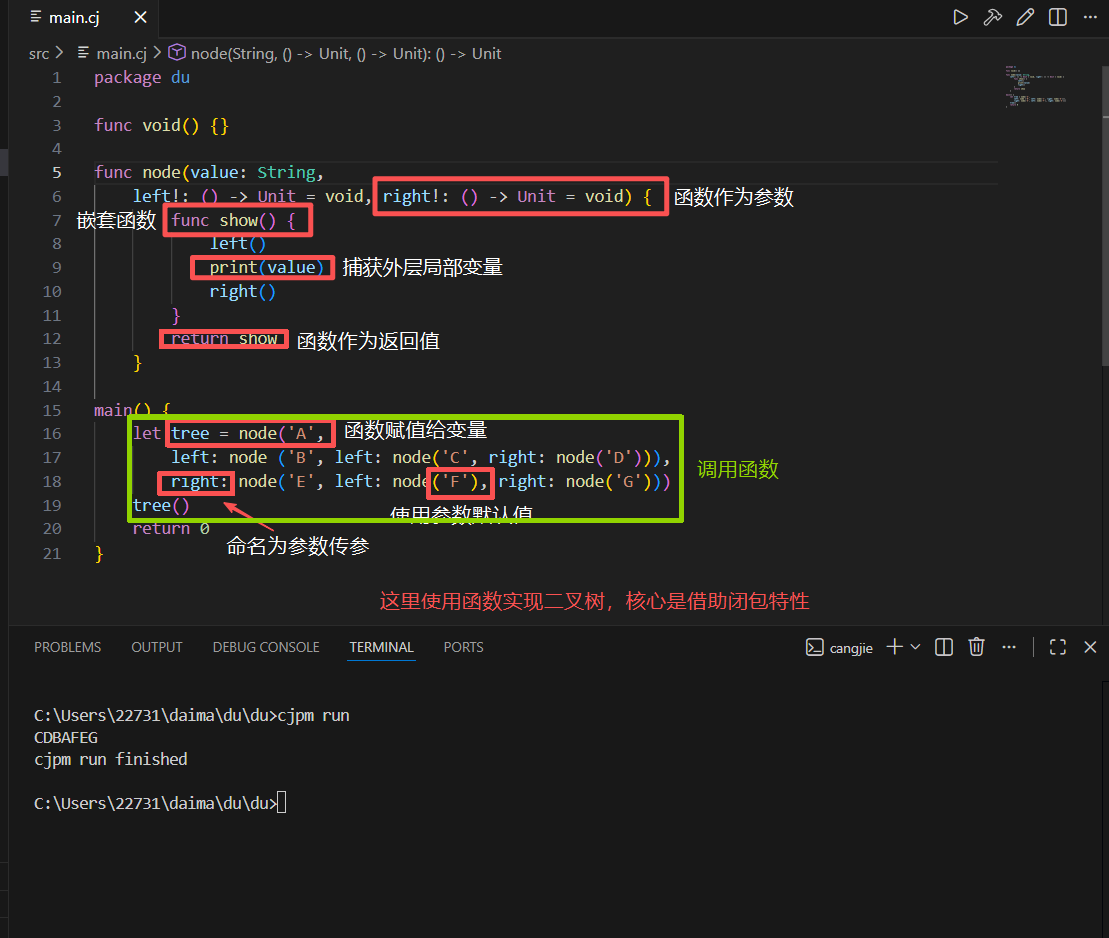Click 'package du' on line 1

coord(142,78)
